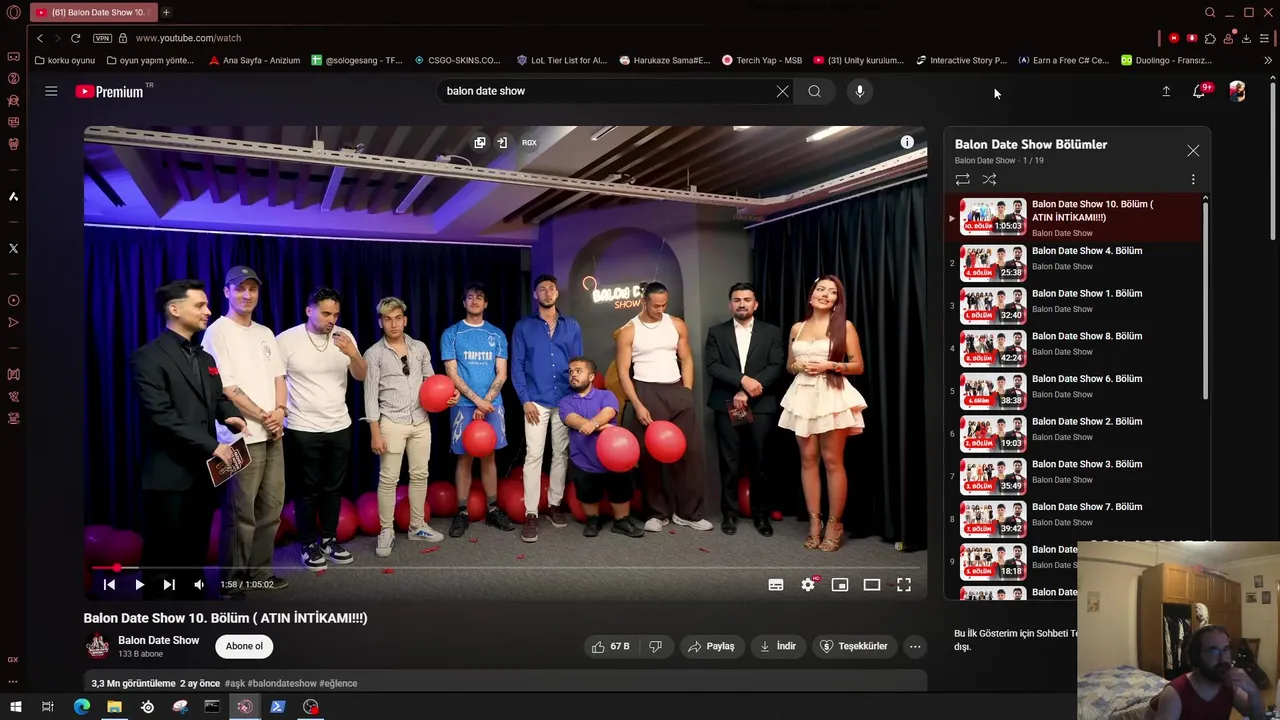
Task: Dislike the video
Action: tap(655, 646)
